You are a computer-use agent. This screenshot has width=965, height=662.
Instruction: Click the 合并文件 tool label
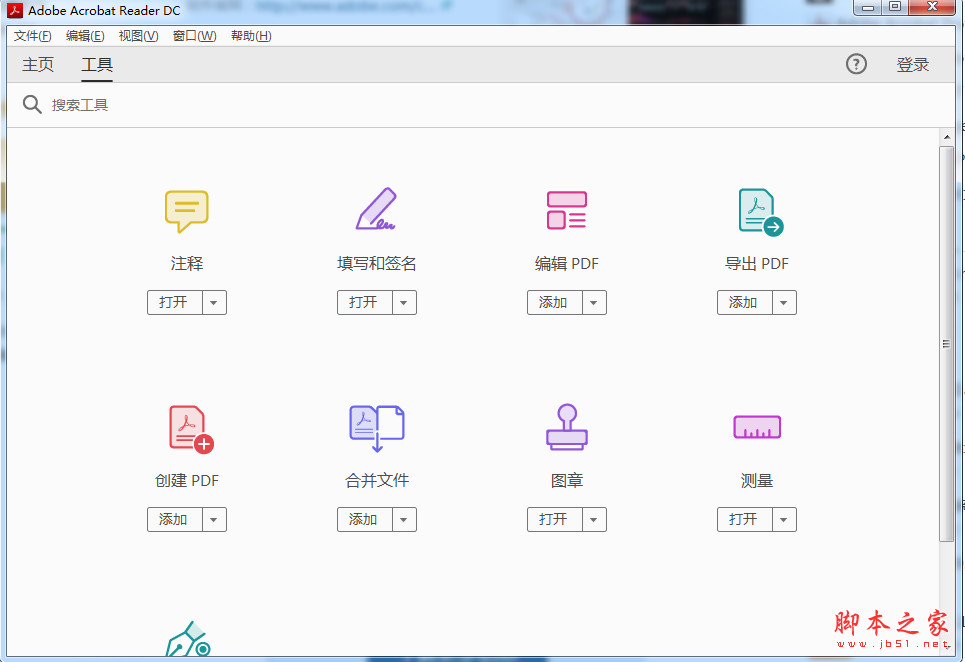coord(377,481)
